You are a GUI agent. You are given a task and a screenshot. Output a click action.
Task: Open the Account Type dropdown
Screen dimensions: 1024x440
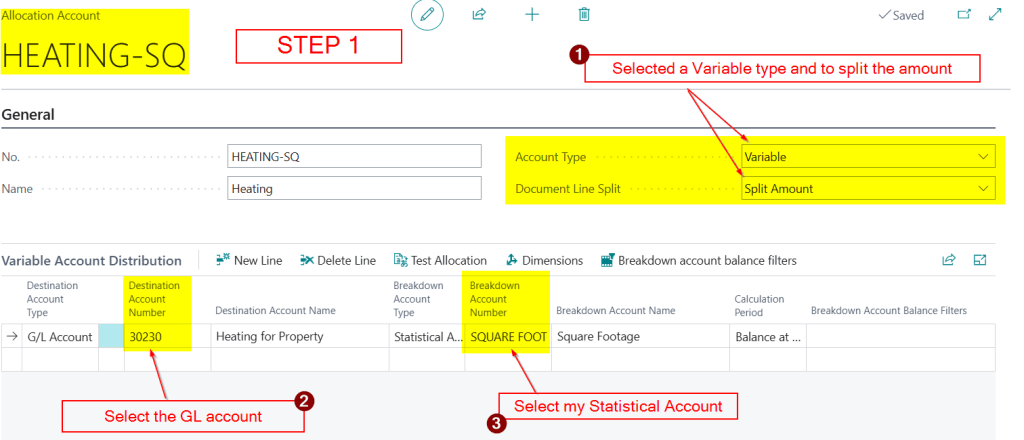click(x=868, y=157)
